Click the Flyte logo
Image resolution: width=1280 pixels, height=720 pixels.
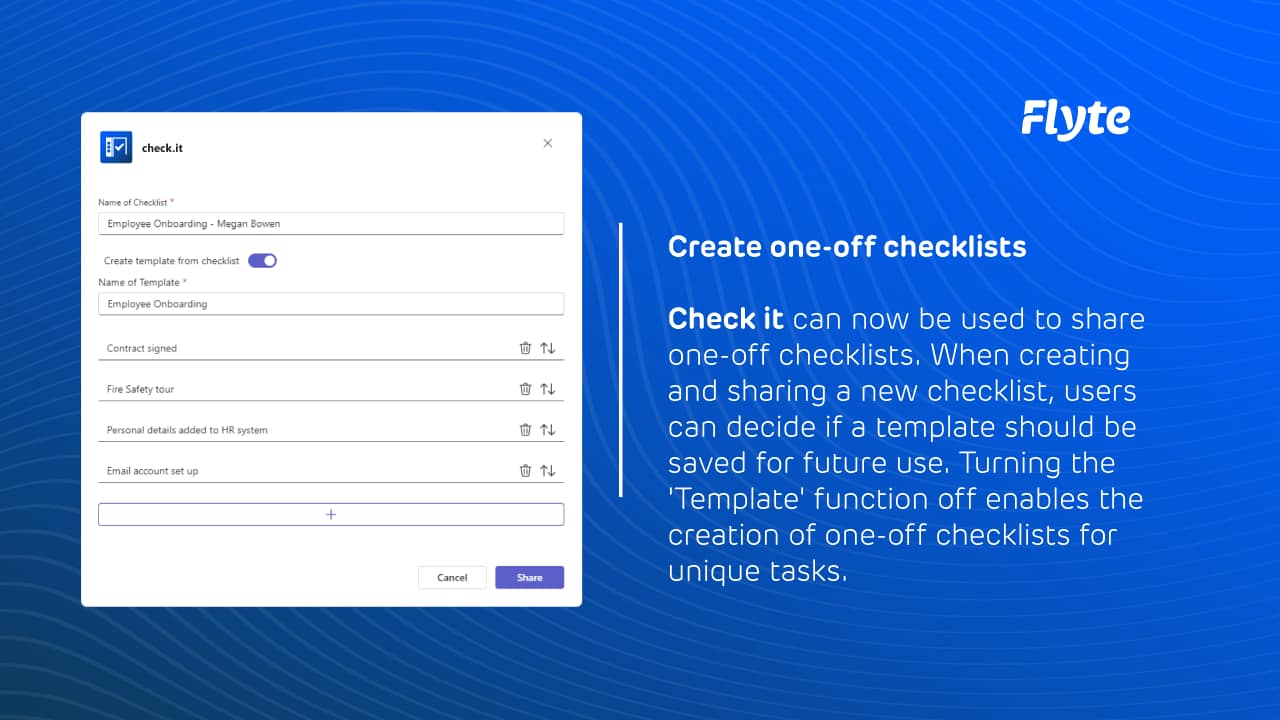(x=1075, y=118)
